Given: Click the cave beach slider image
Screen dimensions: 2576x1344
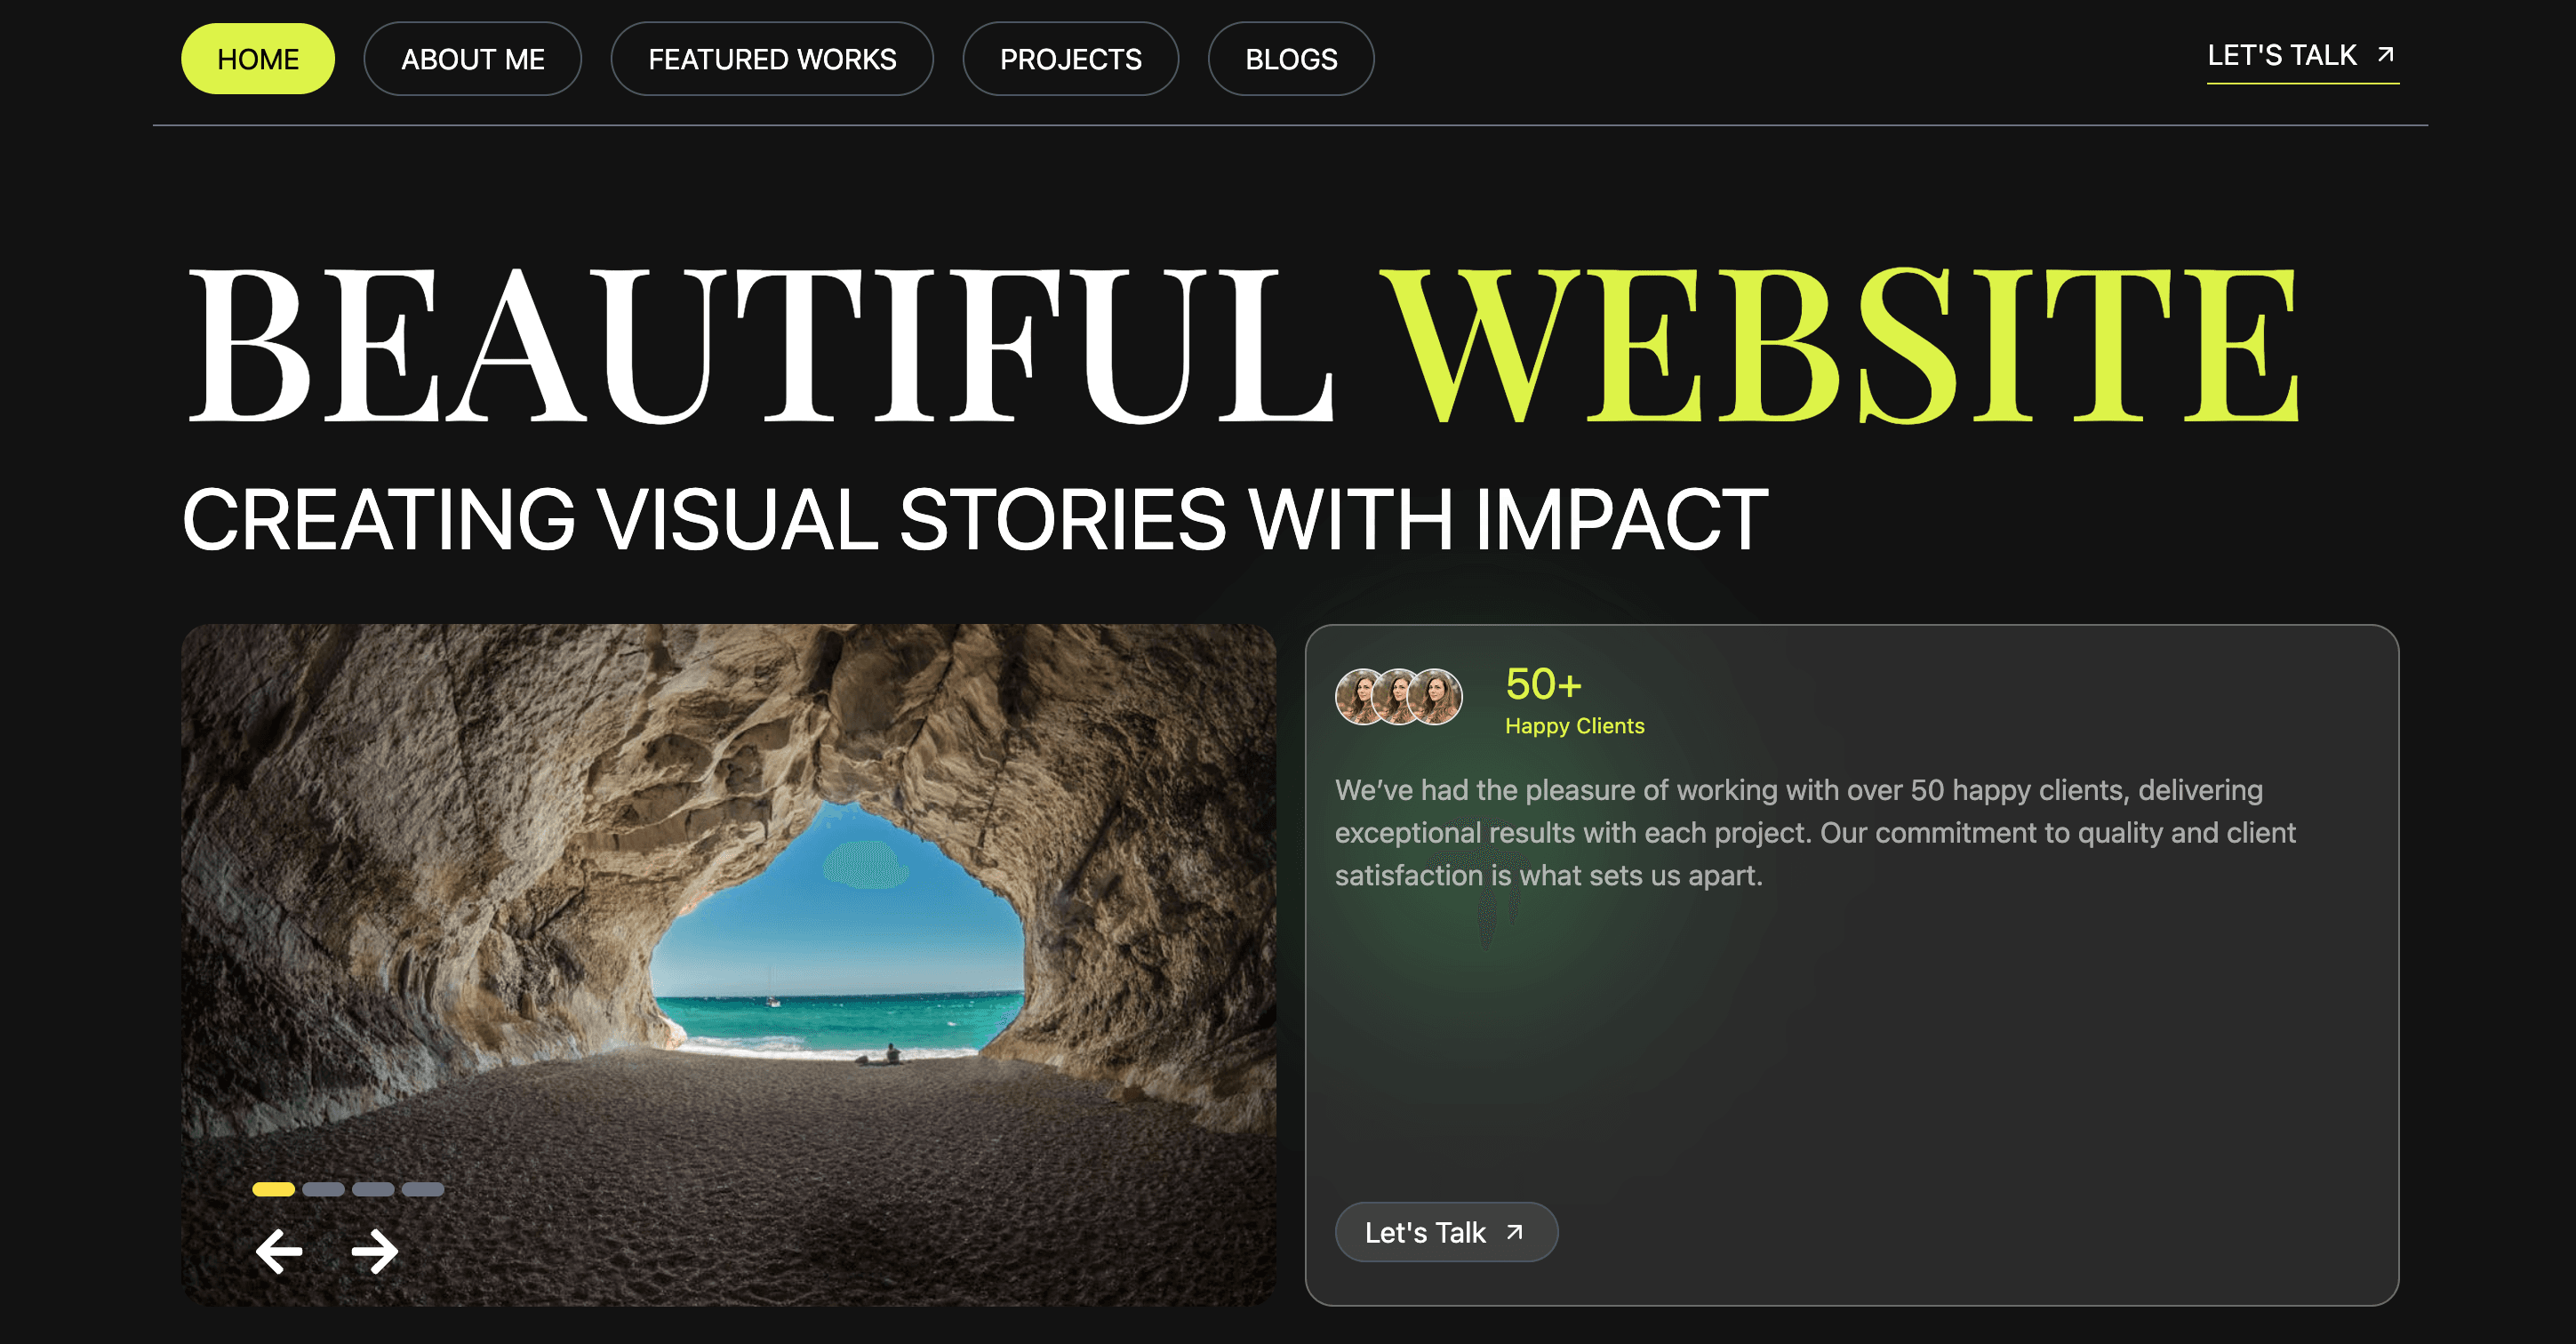Looking at the screenshot, I should (728, 965).
